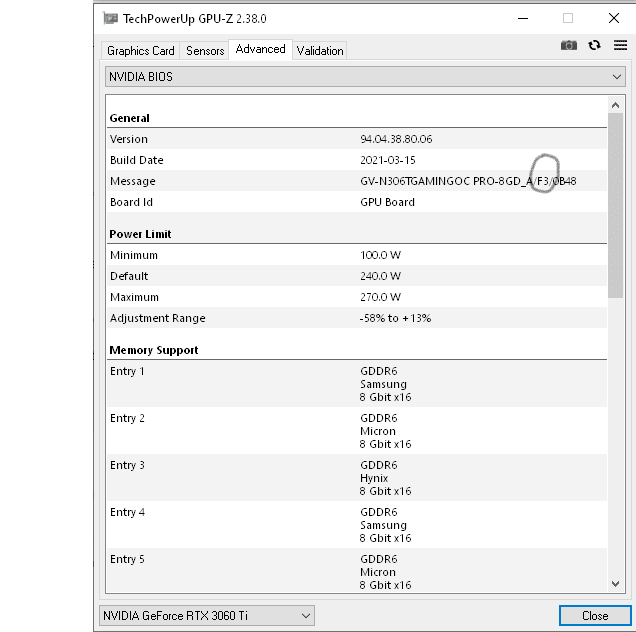Take a screenshot with the camera icon
This screenshot has height=632, width=636.
point(569,45)
